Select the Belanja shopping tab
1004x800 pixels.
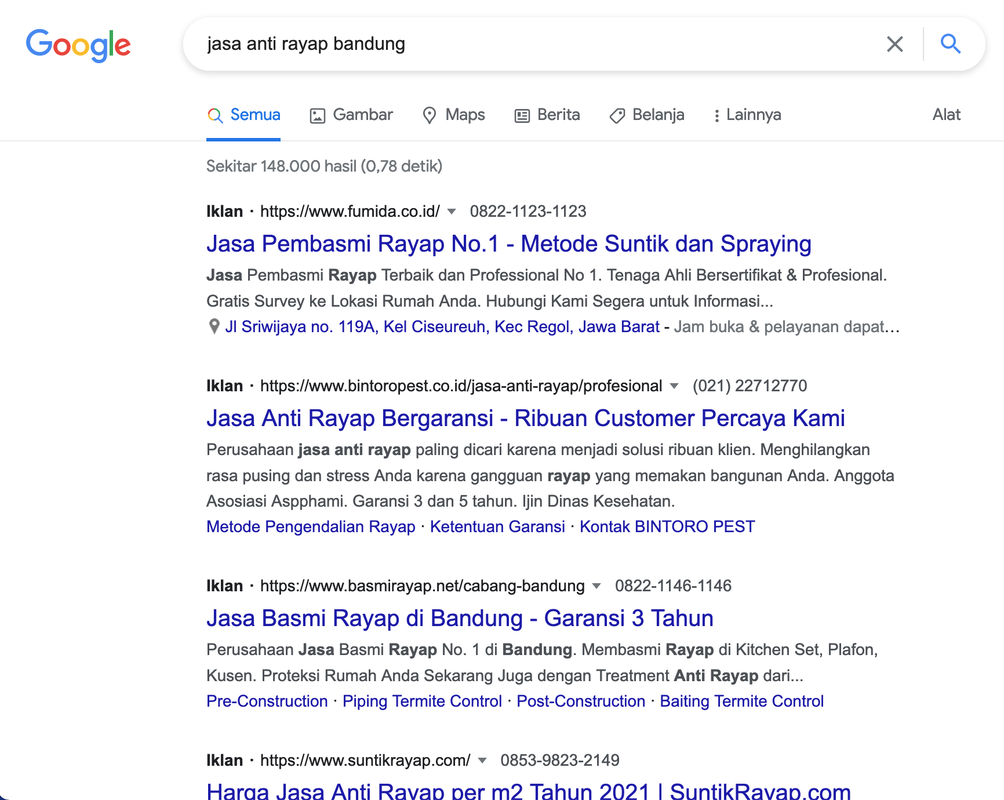click(647, 115)
